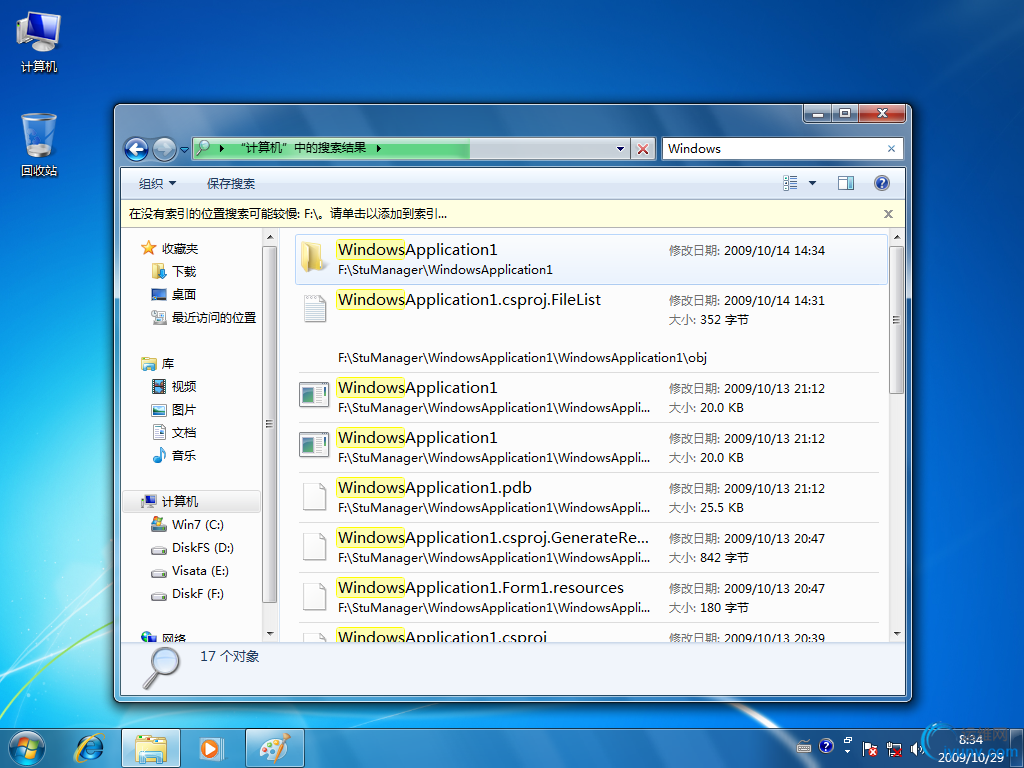Click the search magnifier icon in address bar
1024x768 pixels.
point(203,148)
